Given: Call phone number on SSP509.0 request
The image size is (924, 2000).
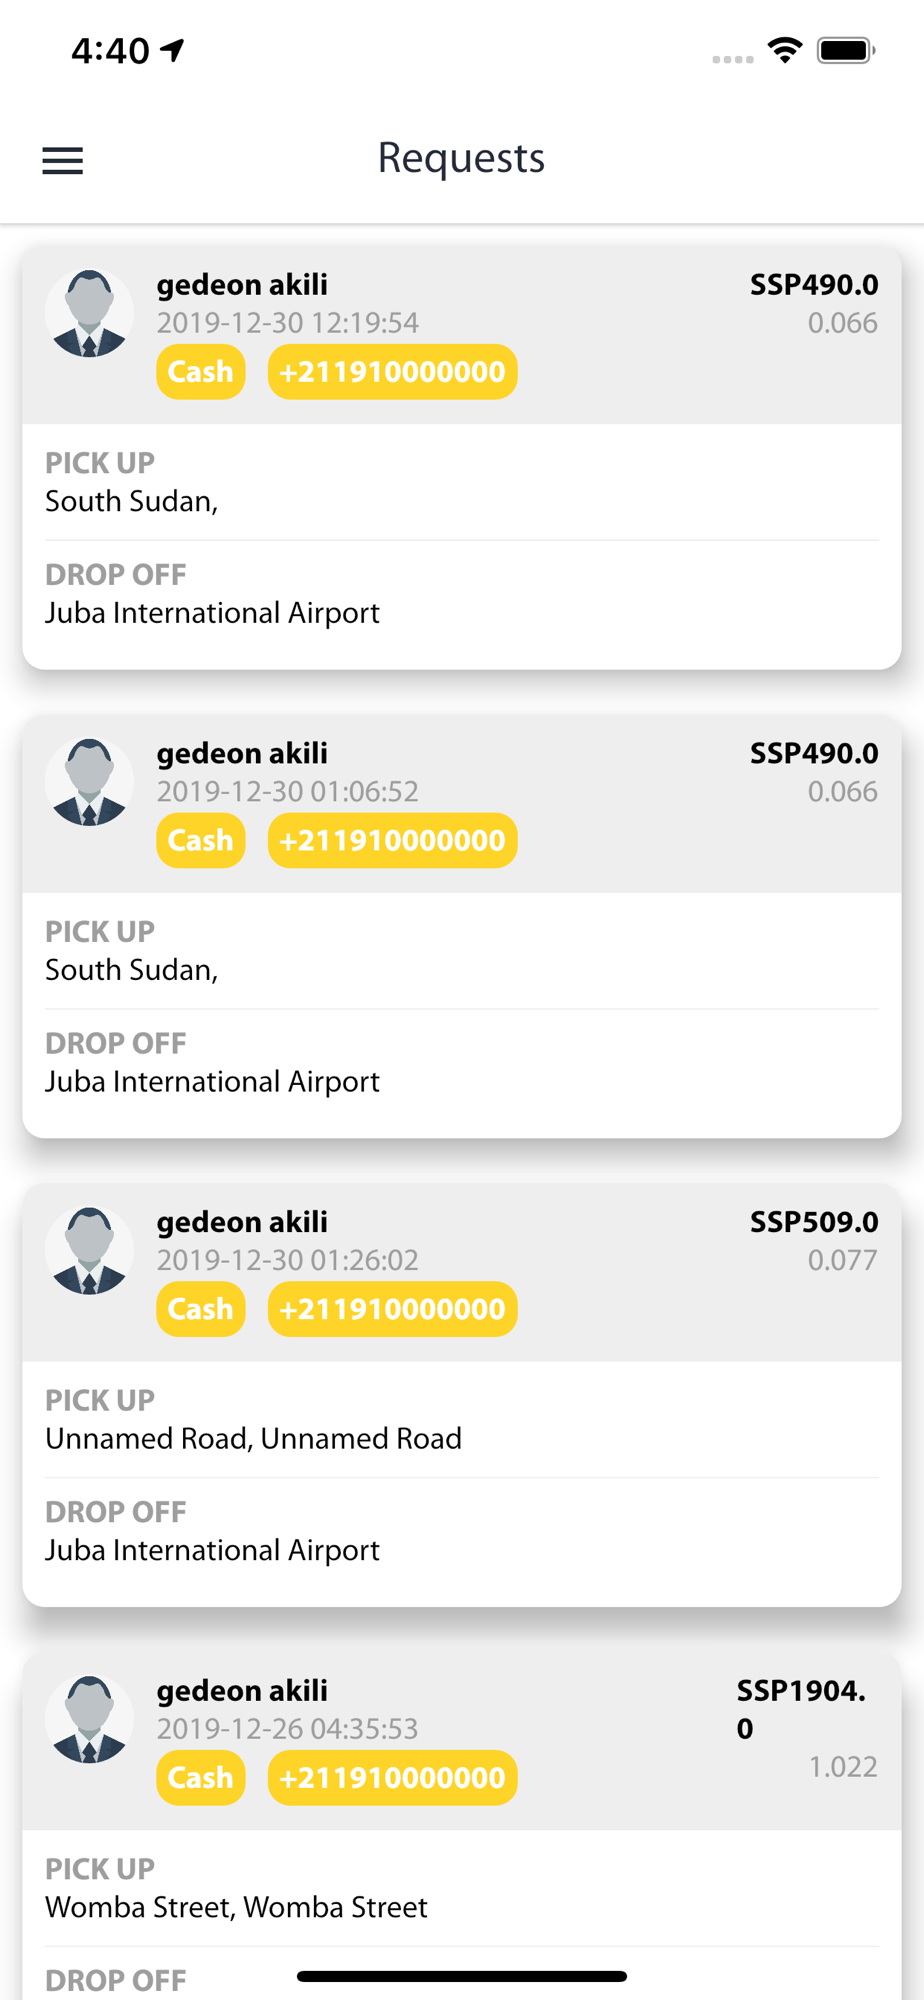Looking at the screenshot, I should [393, 1309].
